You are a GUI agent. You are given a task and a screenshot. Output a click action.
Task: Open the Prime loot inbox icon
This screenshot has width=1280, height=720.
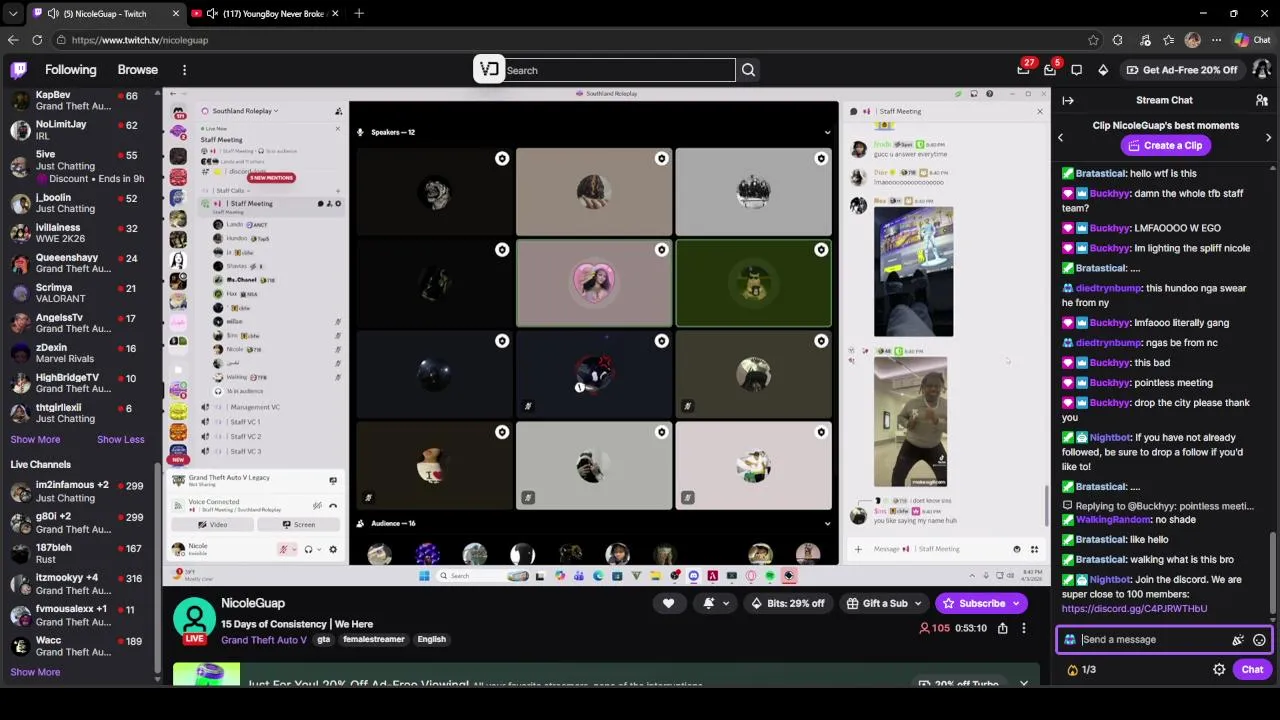(1023, 70)
